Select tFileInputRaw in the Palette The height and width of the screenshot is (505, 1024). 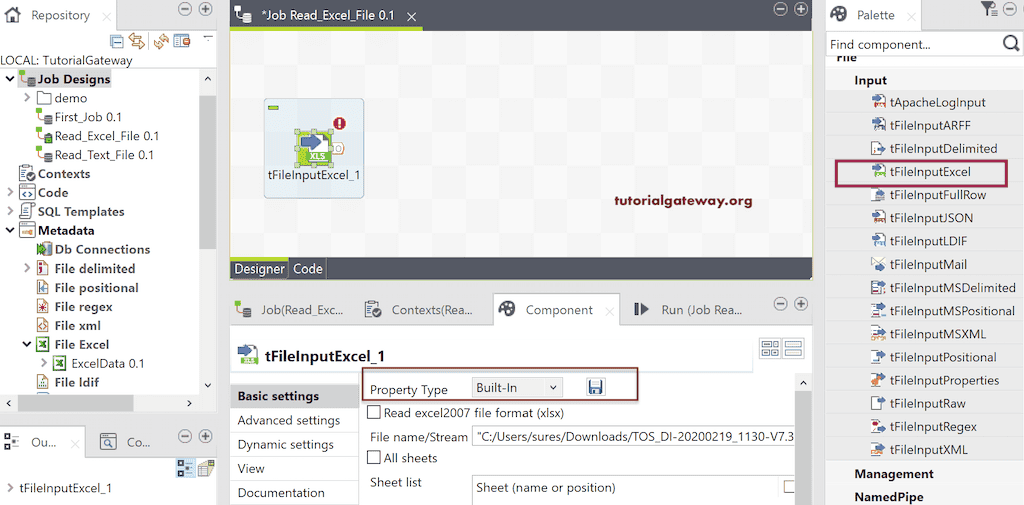pos(919,404)
